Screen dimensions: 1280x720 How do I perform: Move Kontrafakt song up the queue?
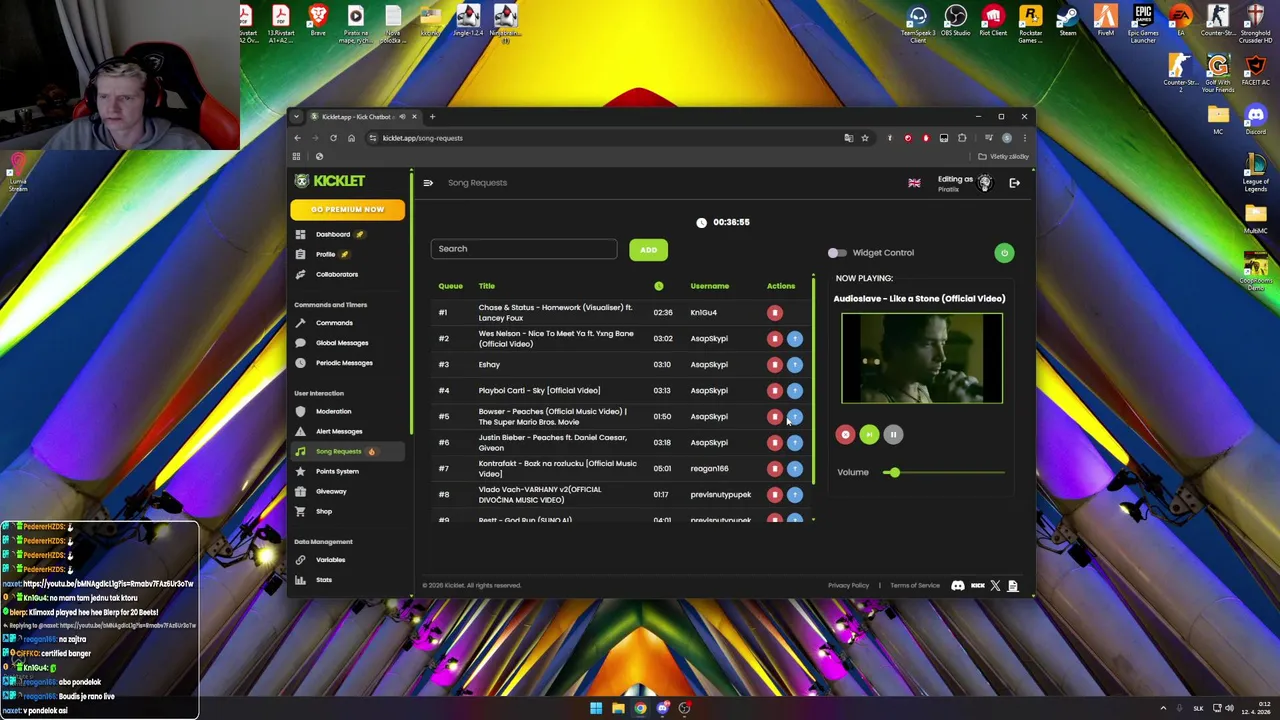(x=795, y=468)
